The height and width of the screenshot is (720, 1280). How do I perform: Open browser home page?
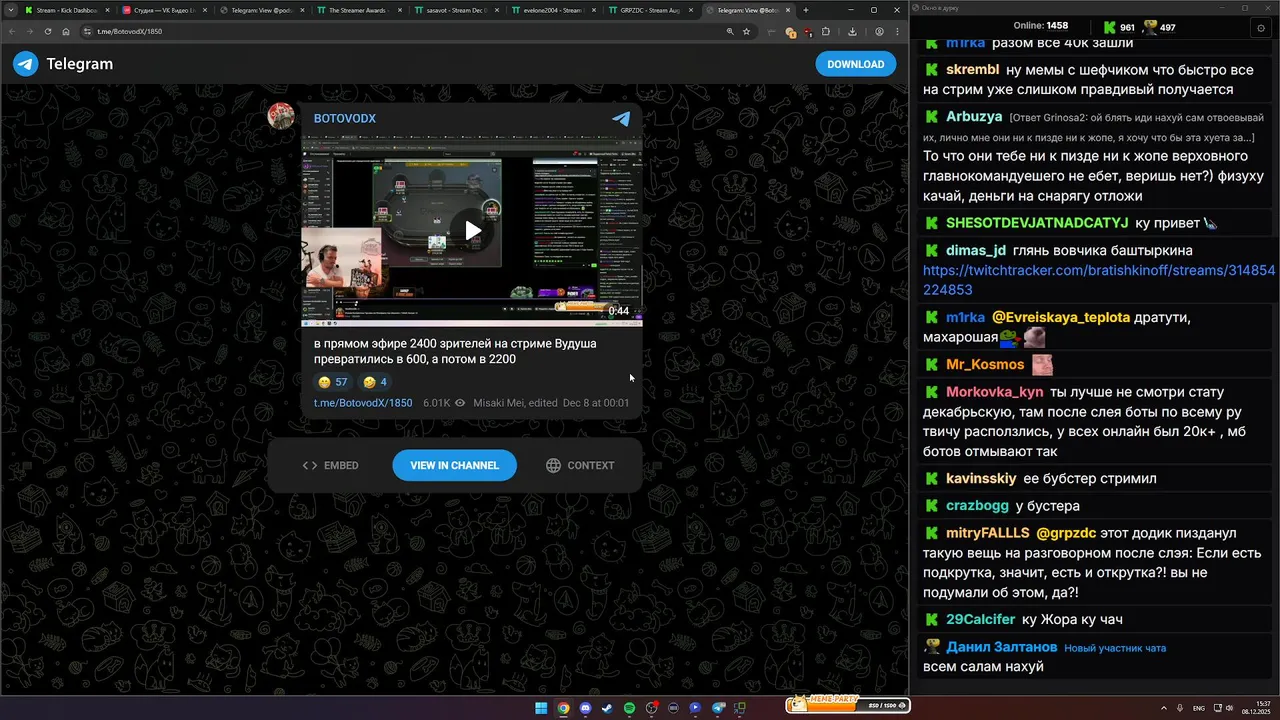(66, 31)
